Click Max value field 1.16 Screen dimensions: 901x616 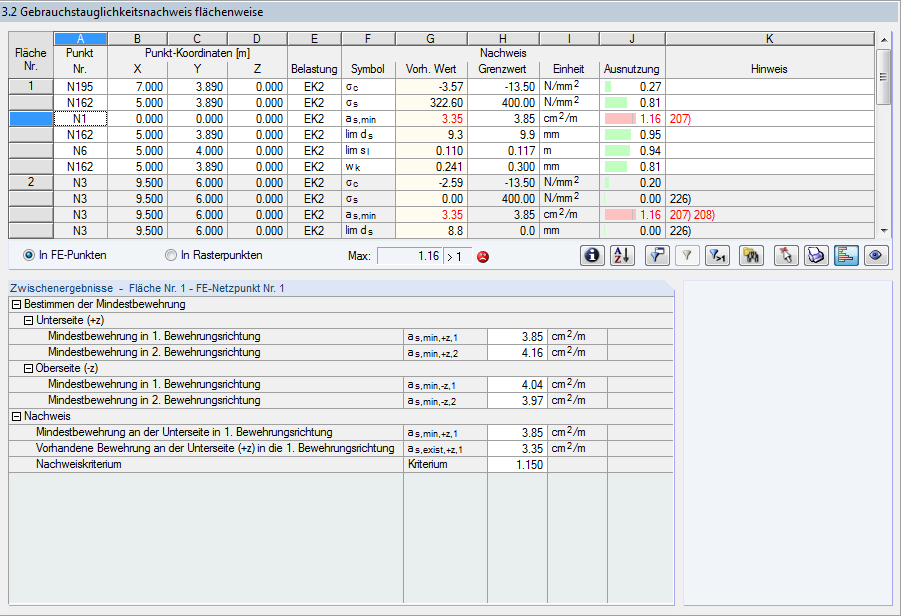(x=410, y=256)
